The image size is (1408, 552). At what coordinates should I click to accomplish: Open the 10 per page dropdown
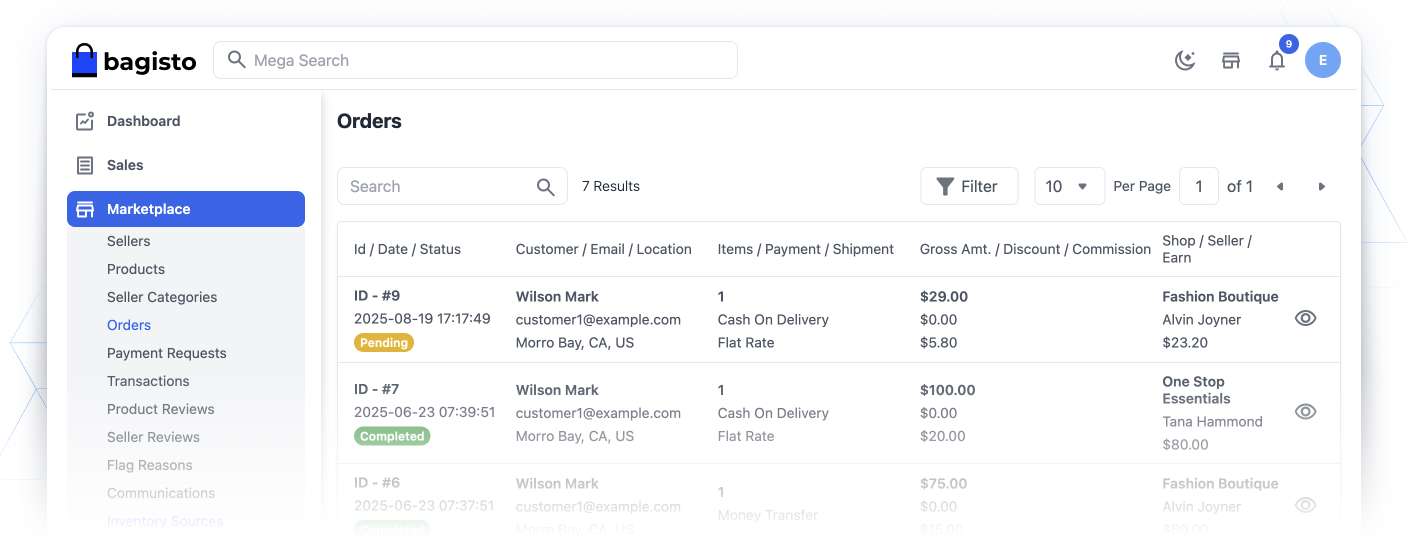(1069, 186)
